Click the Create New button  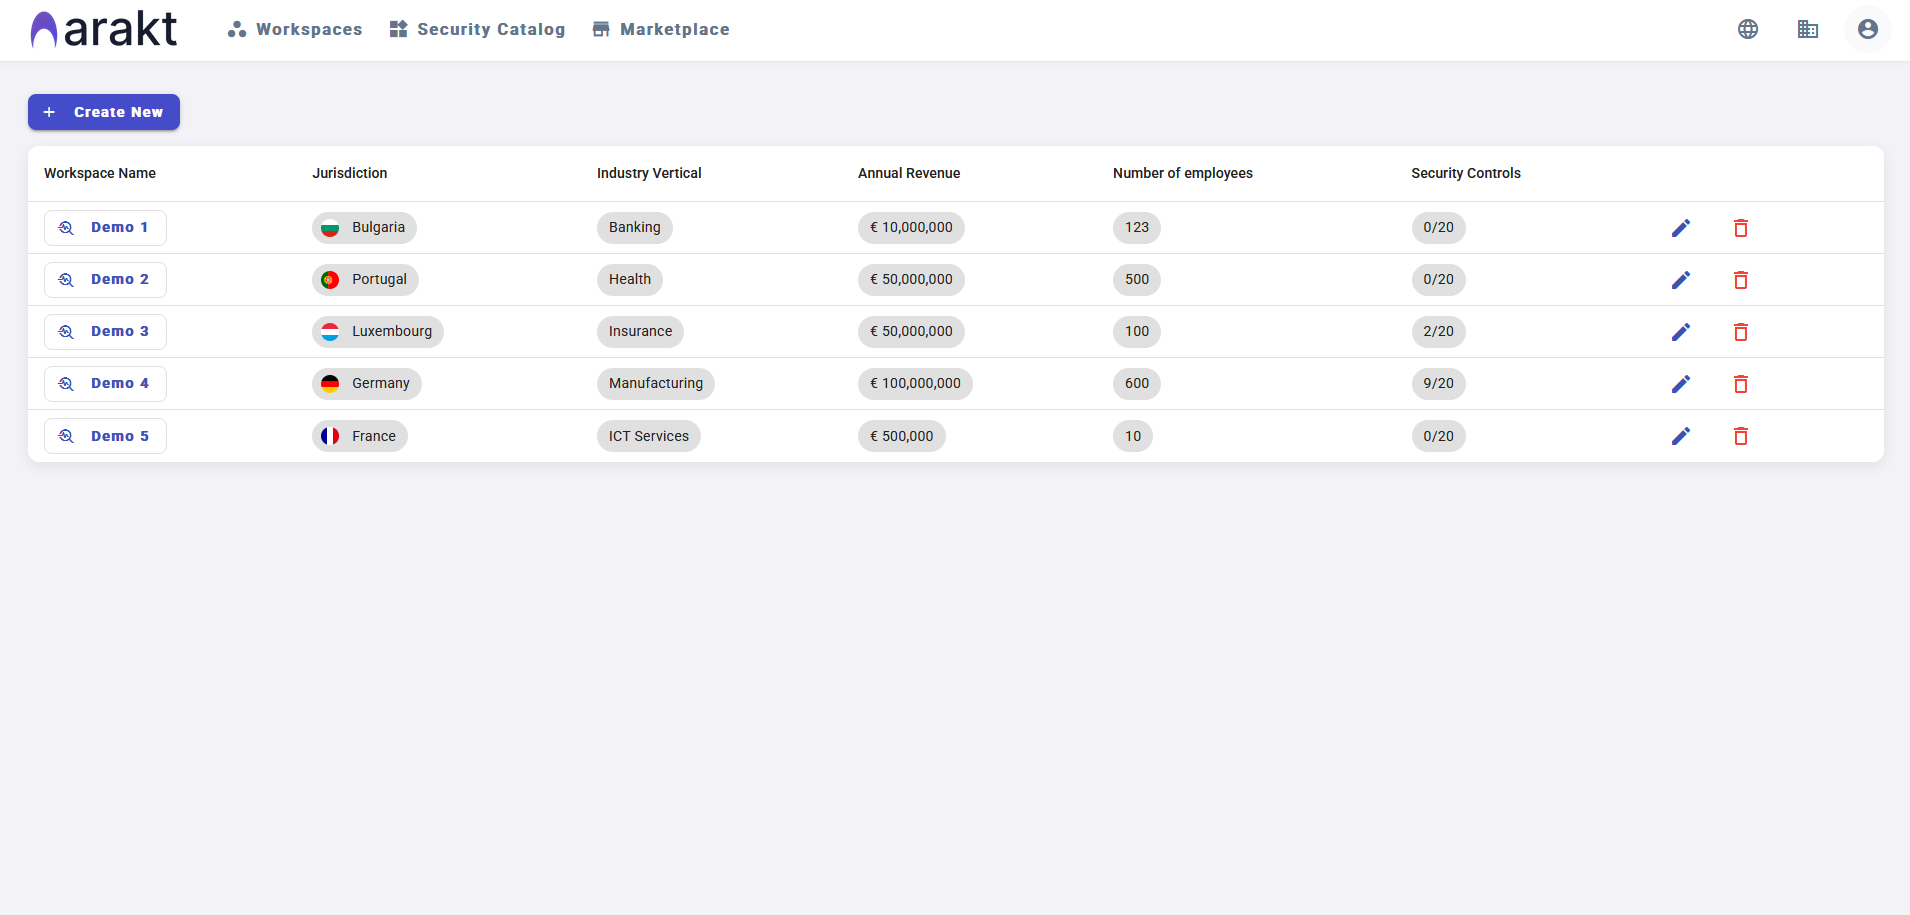103,112
